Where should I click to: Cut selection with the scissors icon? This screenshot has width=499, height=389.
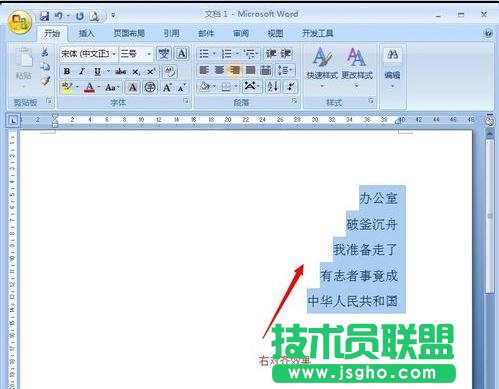click(x=45, y=52)
